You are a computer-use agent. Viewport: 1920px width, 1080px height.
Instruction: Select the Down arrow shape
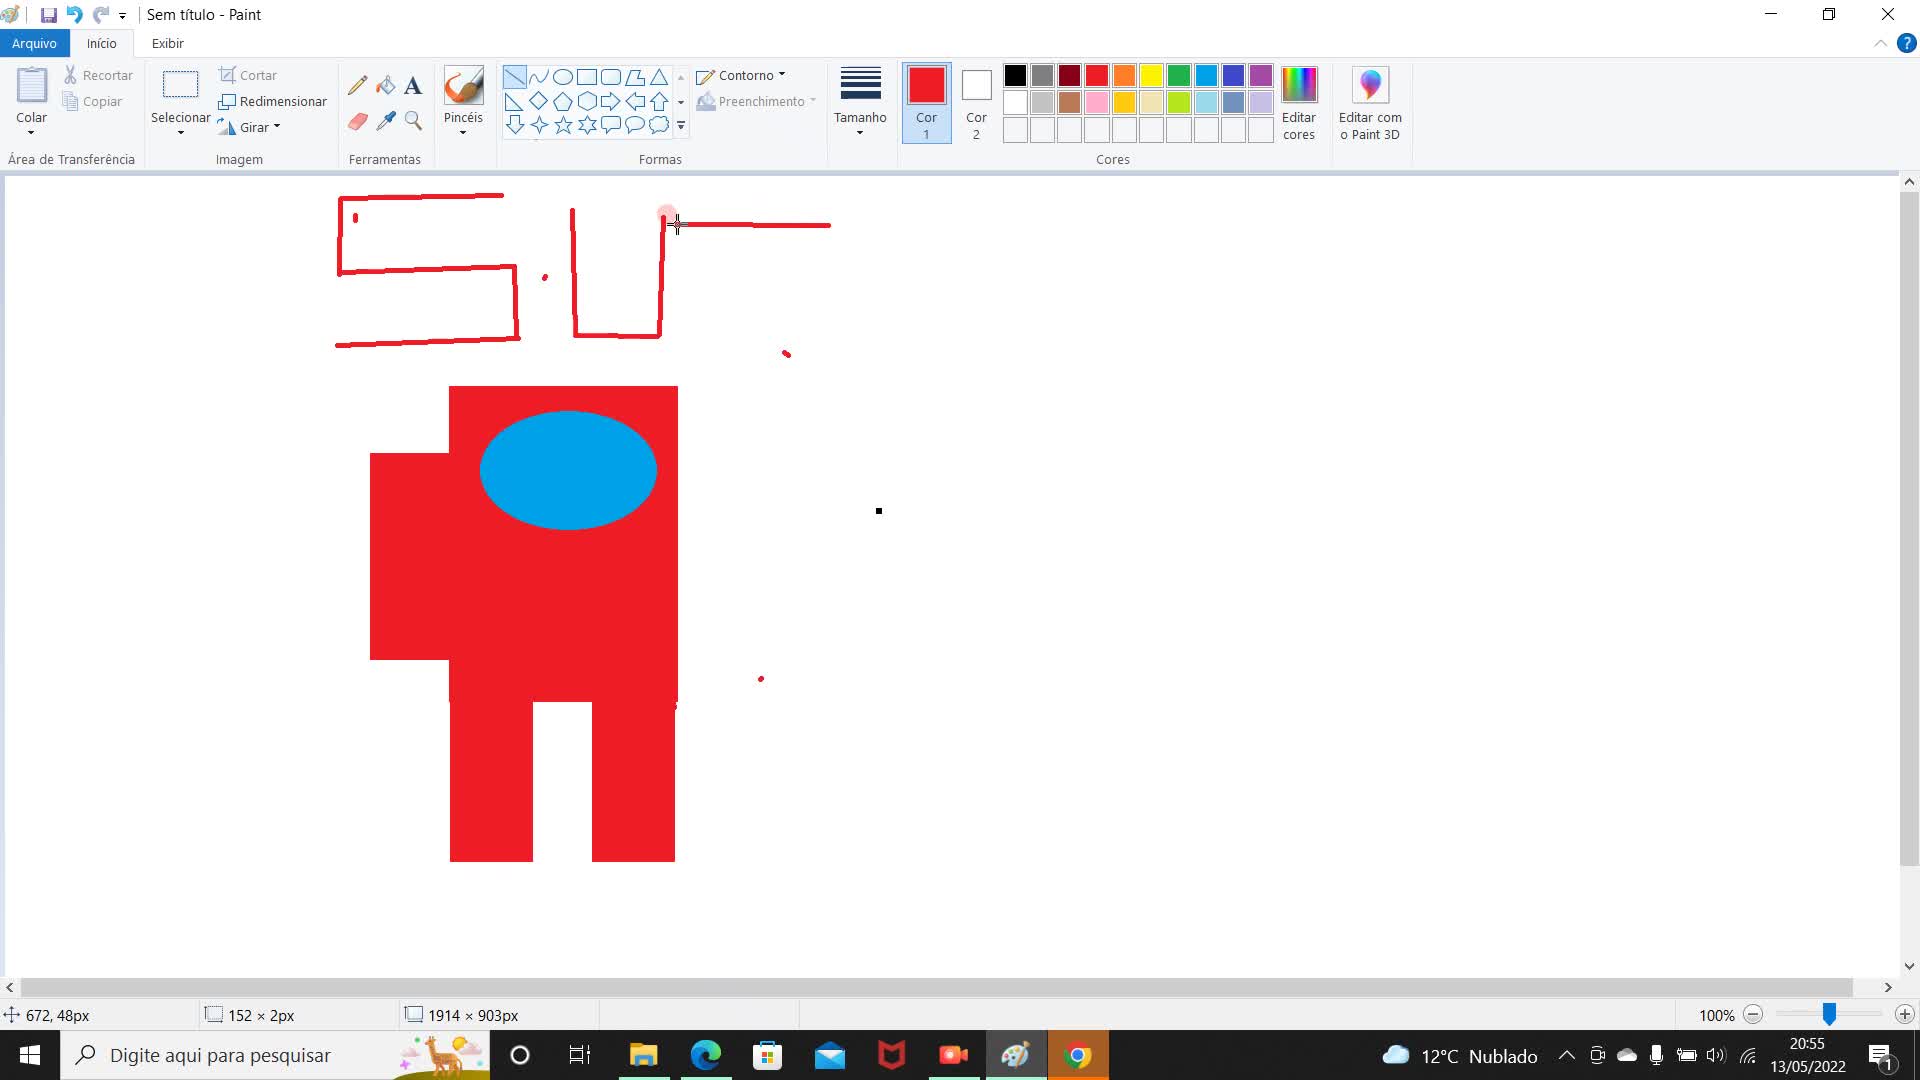(x=514, y=125)
